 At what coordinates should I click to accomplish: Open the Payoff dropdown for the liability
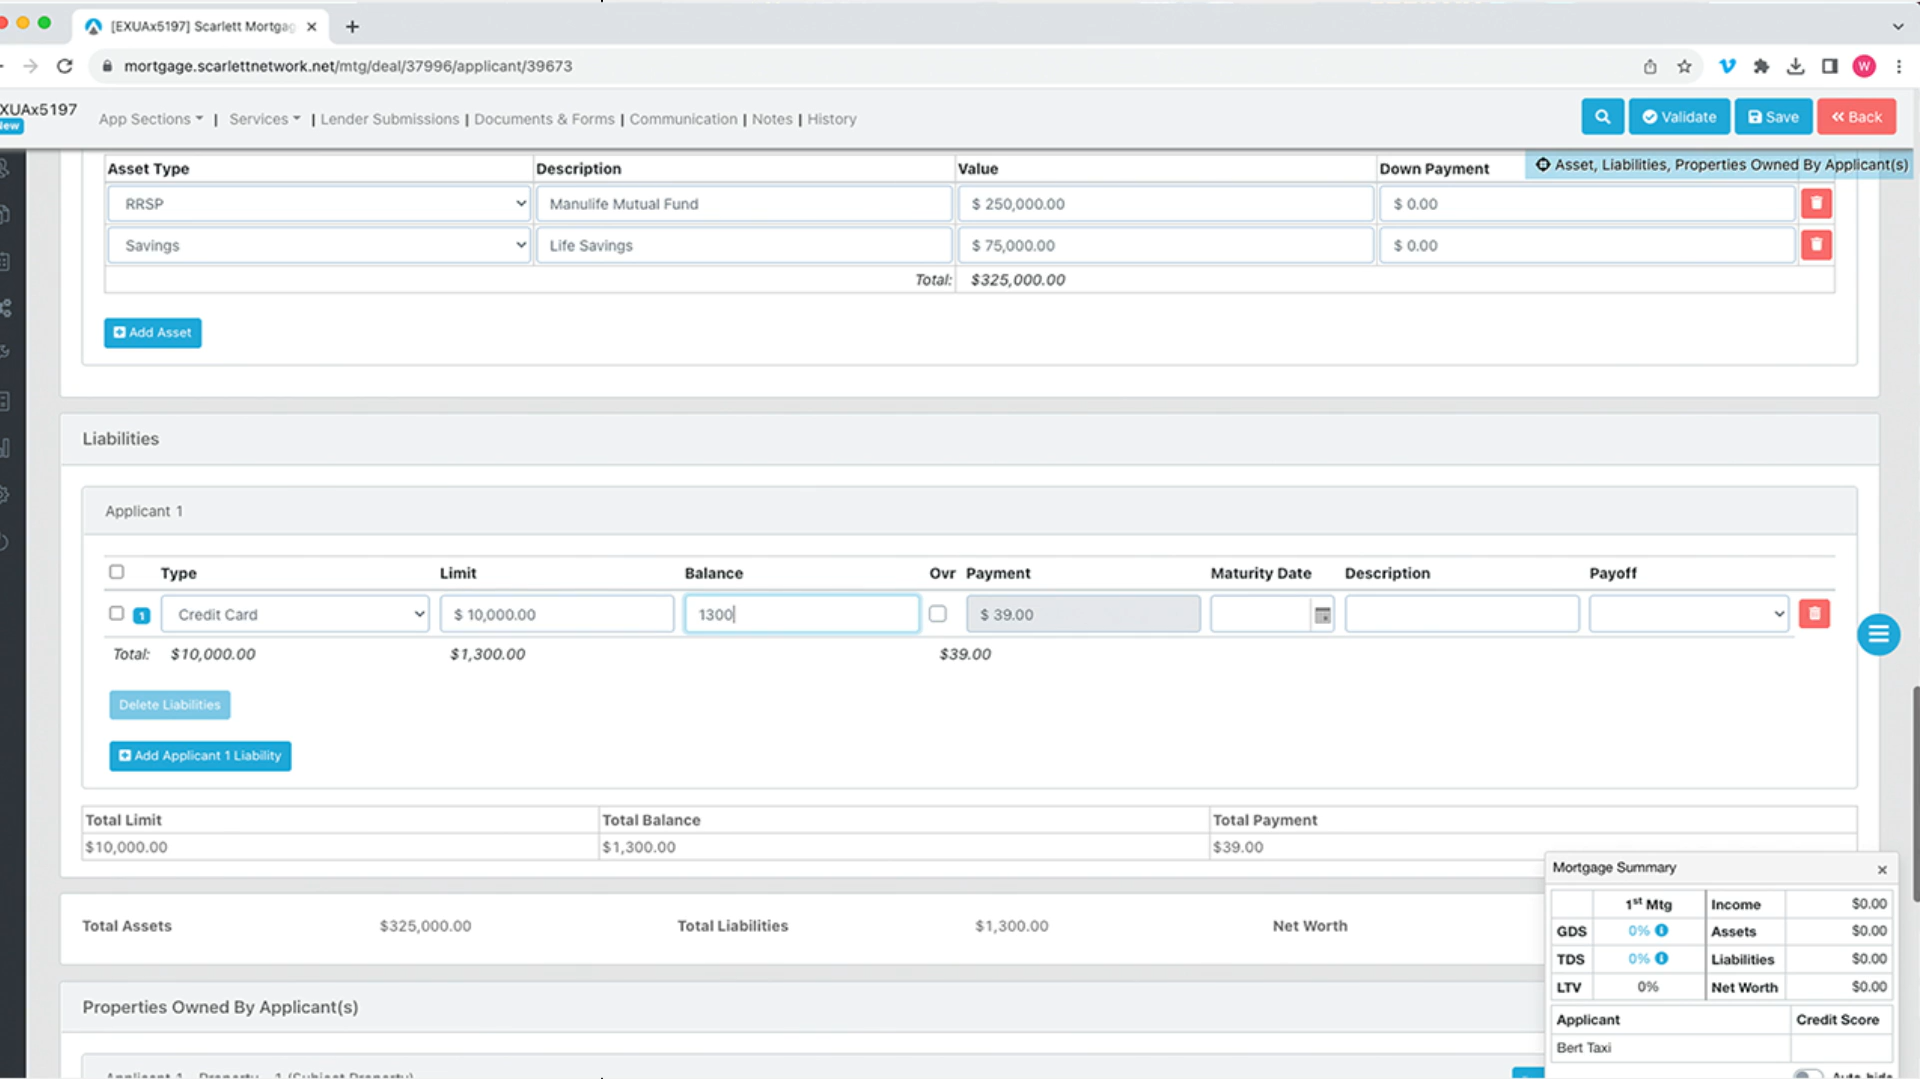point(1688,615)
